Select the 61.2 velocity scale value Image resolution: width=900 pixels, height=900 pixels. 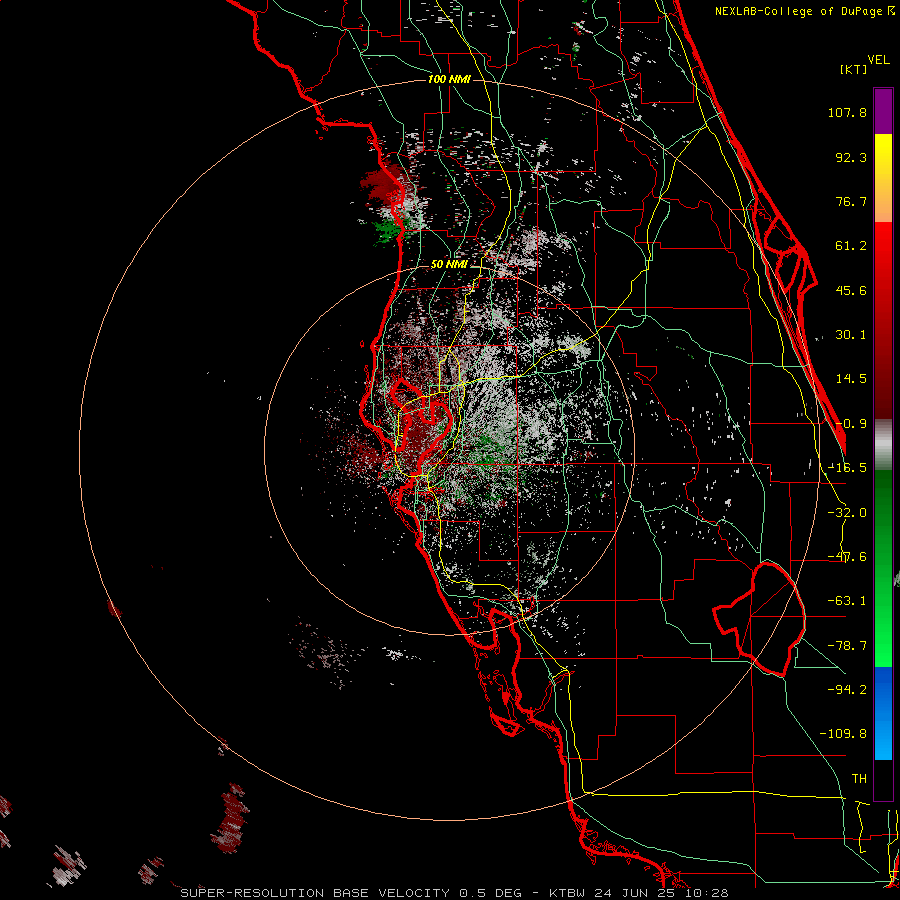tap(851, 246)
